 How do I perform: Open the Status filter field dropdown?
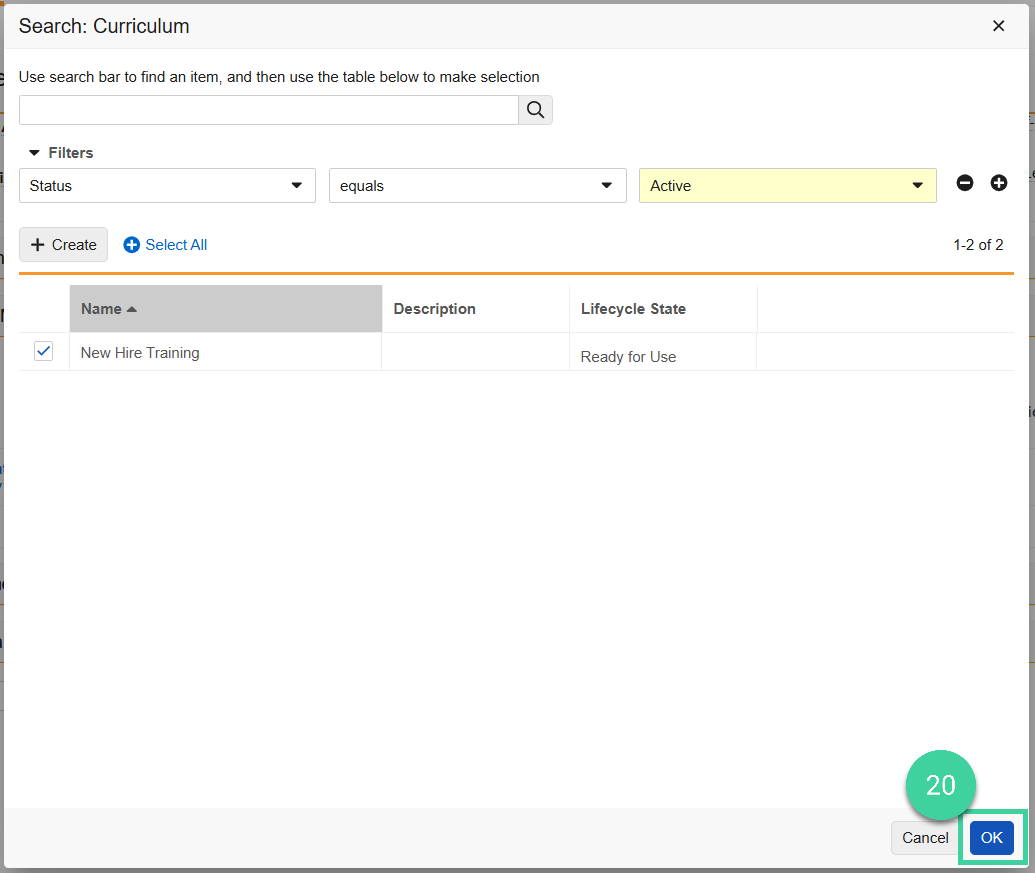[296, 185]
